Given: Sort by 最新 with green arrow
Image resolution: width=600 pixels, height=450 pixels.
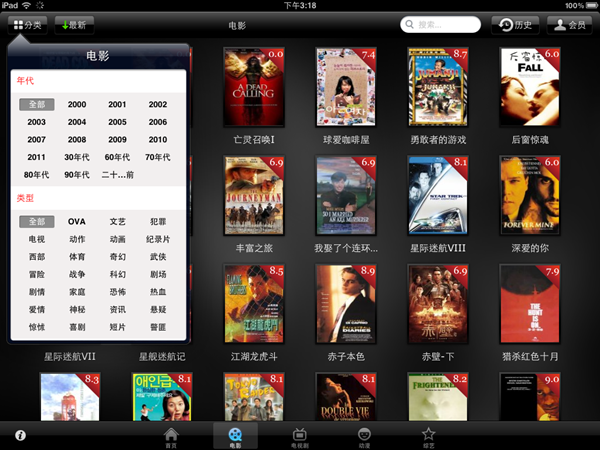Looking at the screenshot, I should coord(74,25).
